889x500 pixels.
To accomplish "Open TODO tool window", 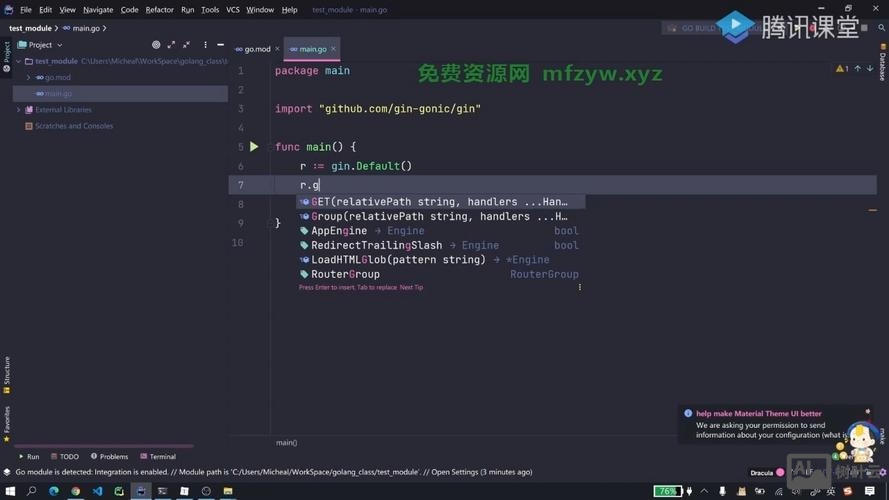I will 65,456.
